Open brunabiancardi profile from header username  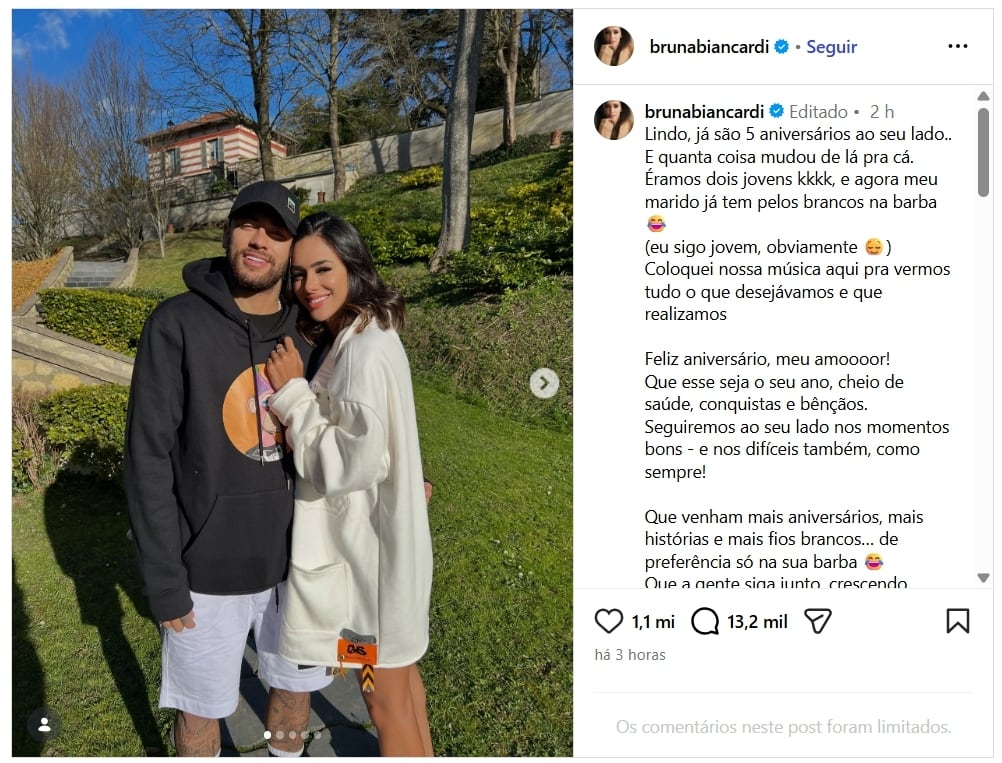[709, 47]
